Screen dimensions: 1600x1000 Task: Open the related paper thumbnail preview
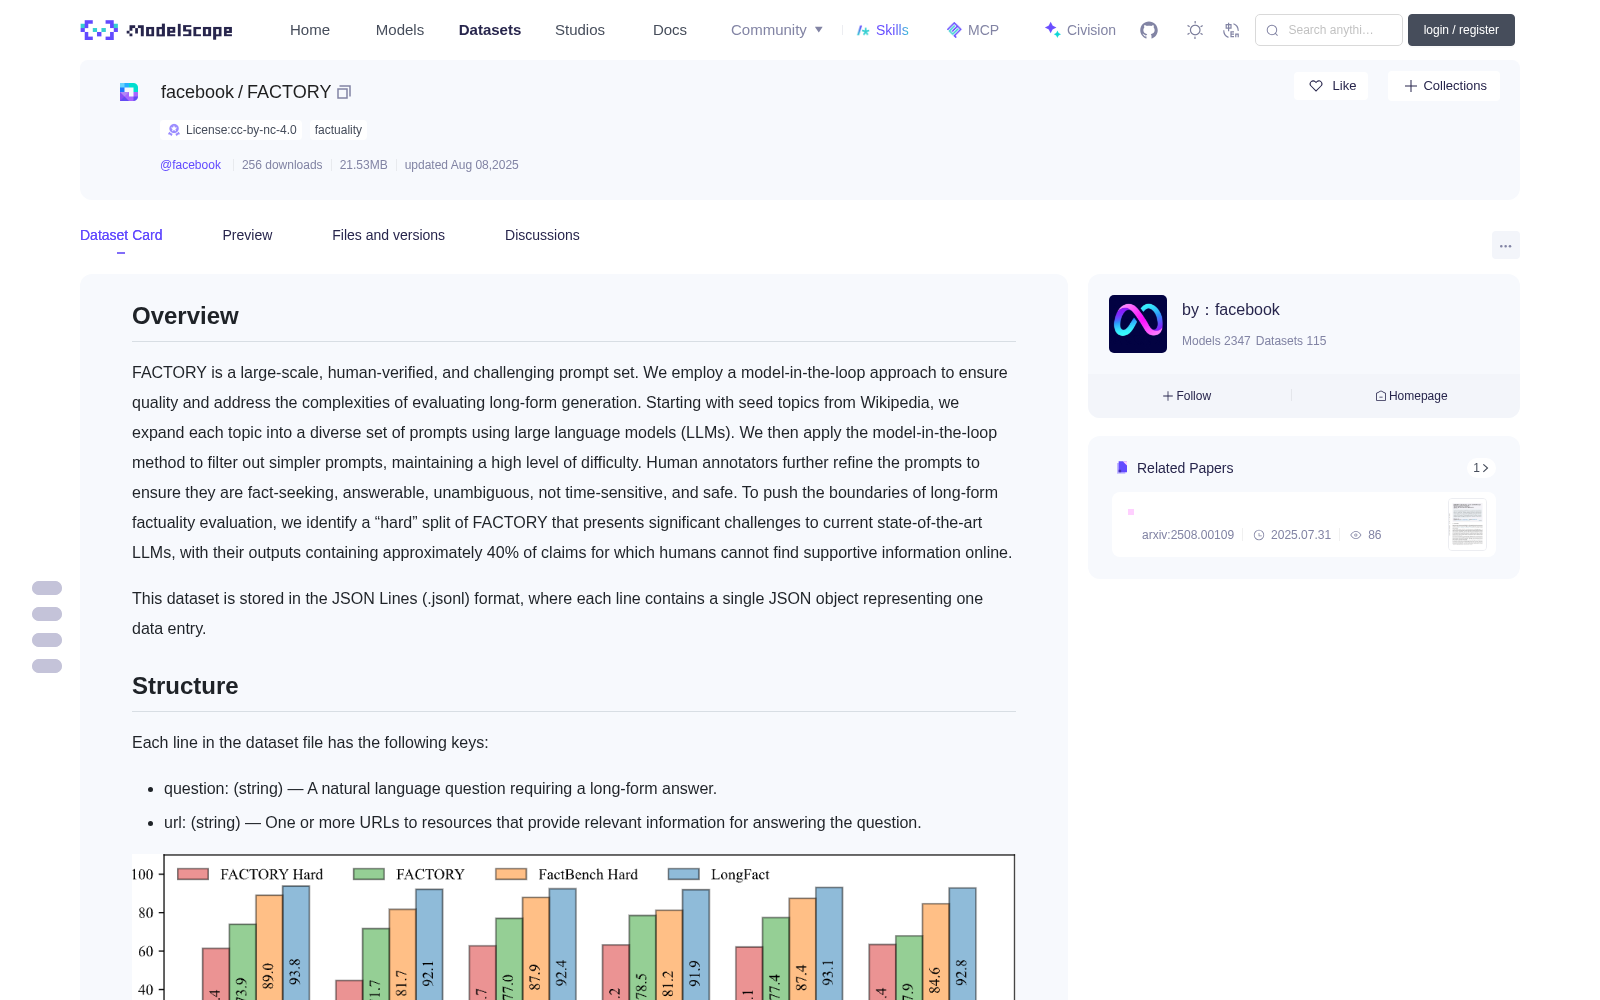click(1467, 524)
